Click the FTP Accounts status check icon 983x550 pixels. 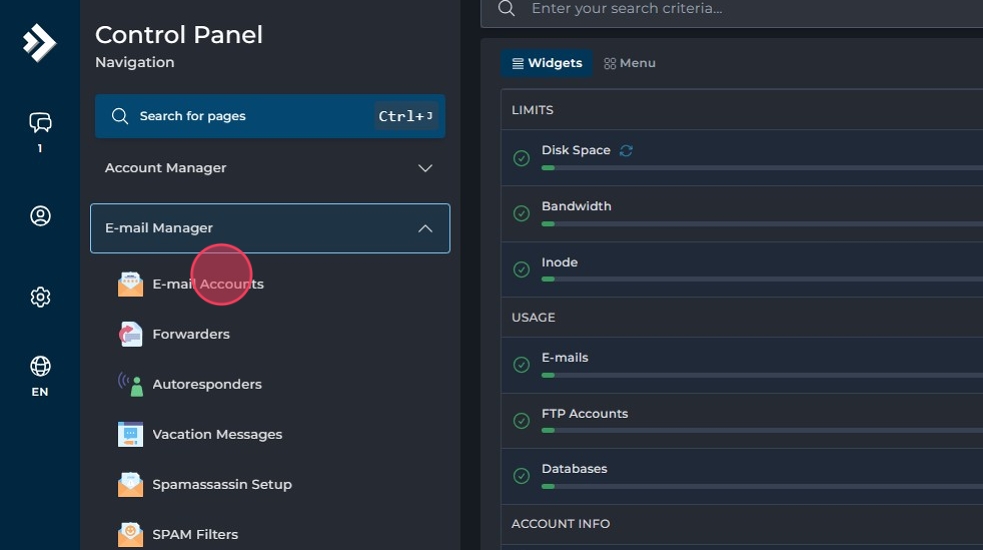[x=521, y=421]
